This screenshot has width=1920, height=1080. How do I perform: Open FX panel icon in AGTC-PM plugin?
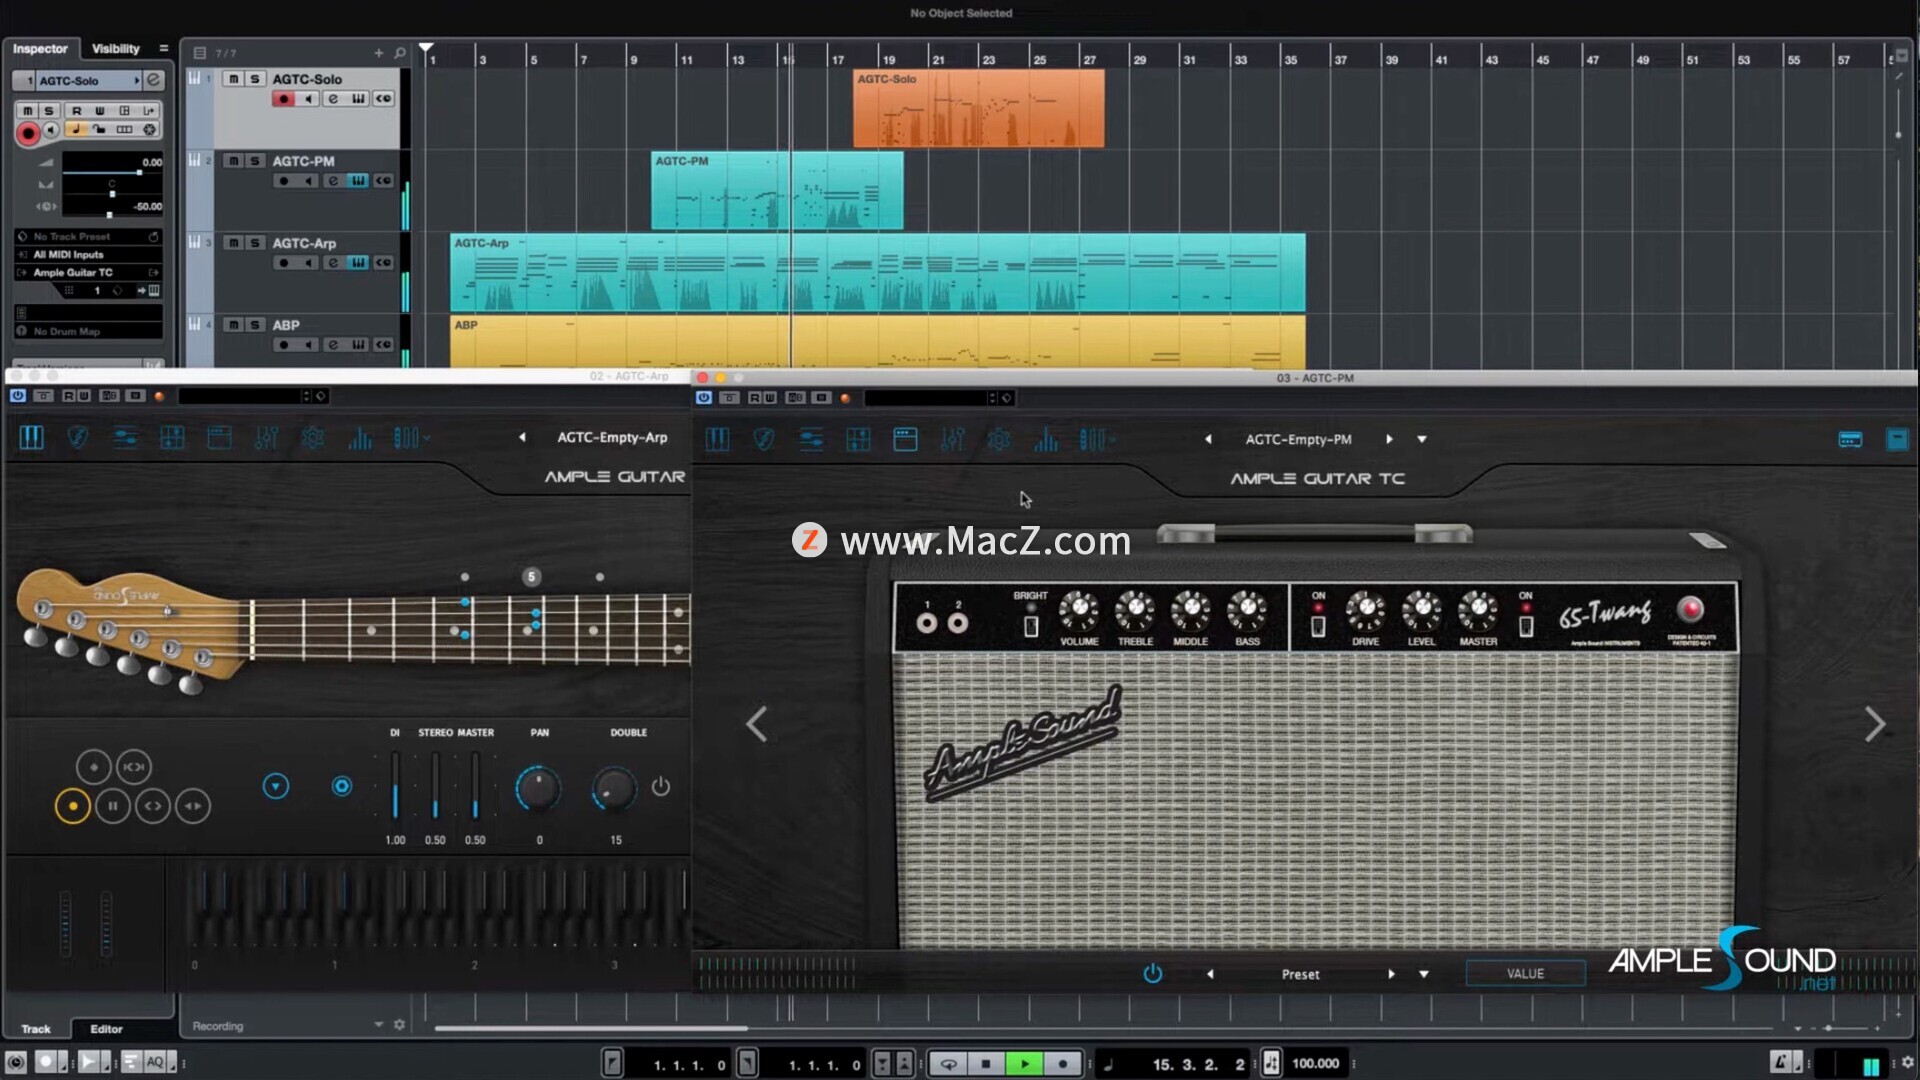coord(858,439)
